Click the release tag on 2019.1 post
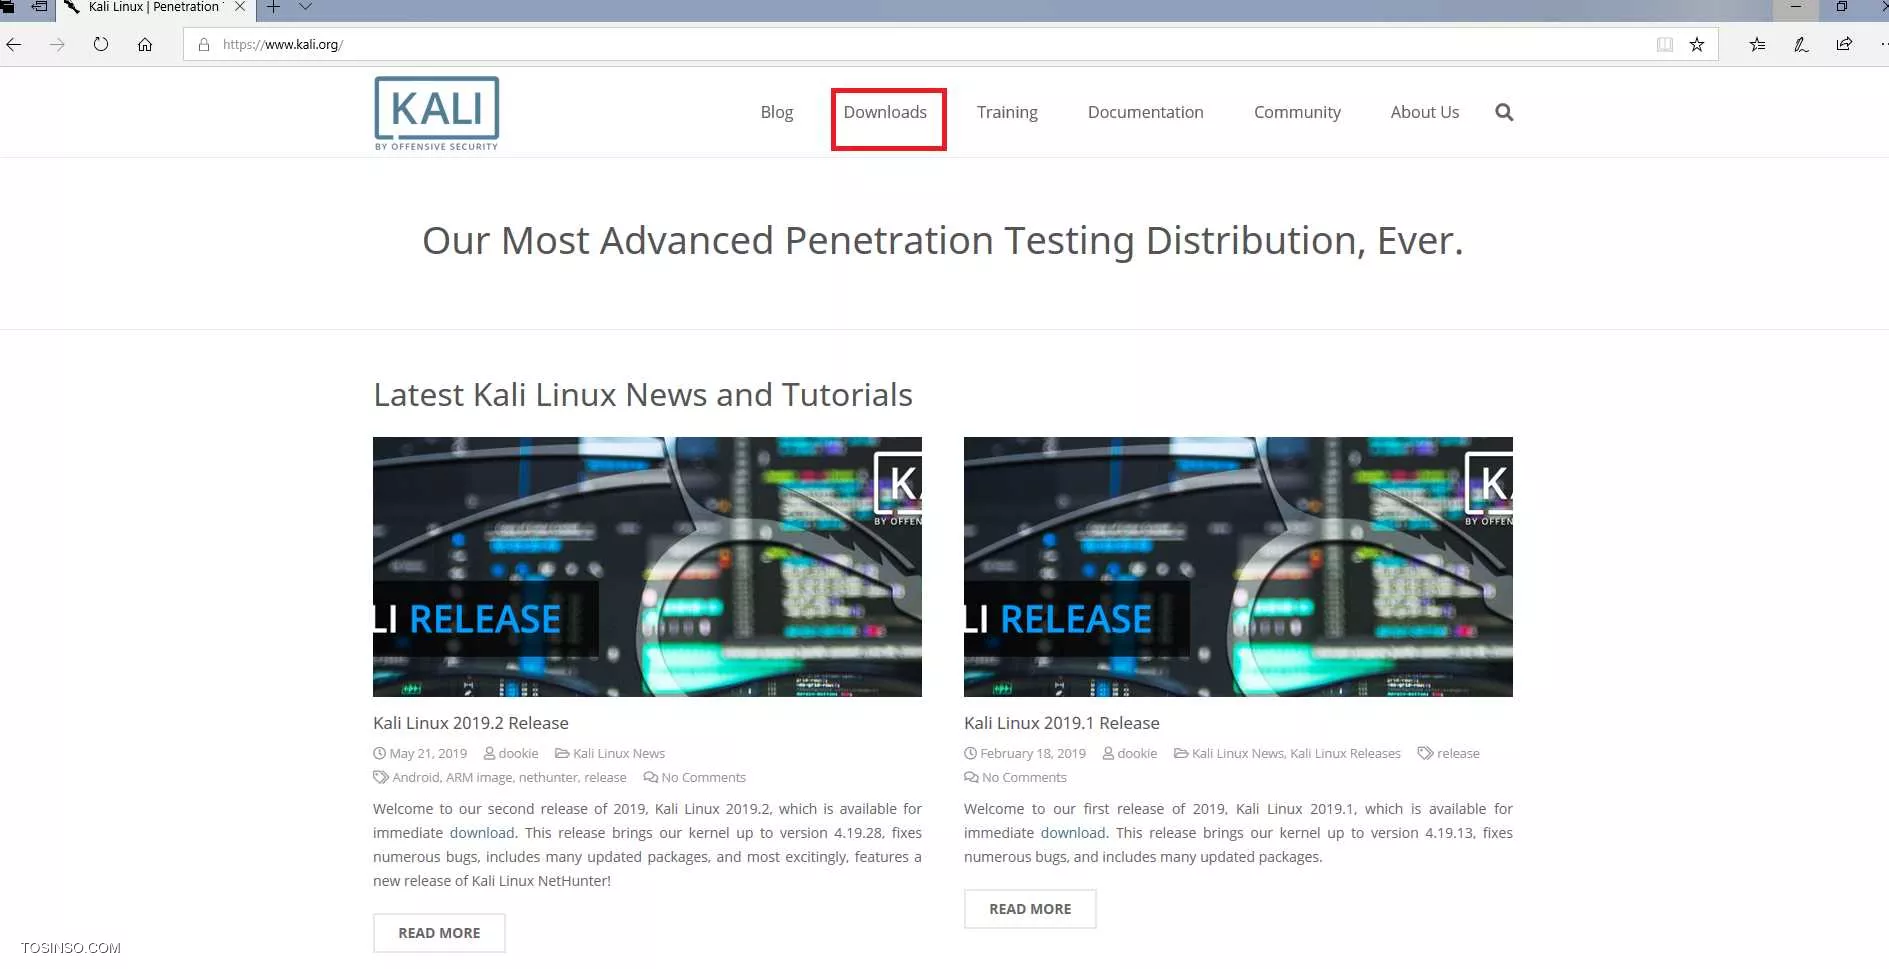This screenshot has width=1889, height=969. [x=1458, y=754]
